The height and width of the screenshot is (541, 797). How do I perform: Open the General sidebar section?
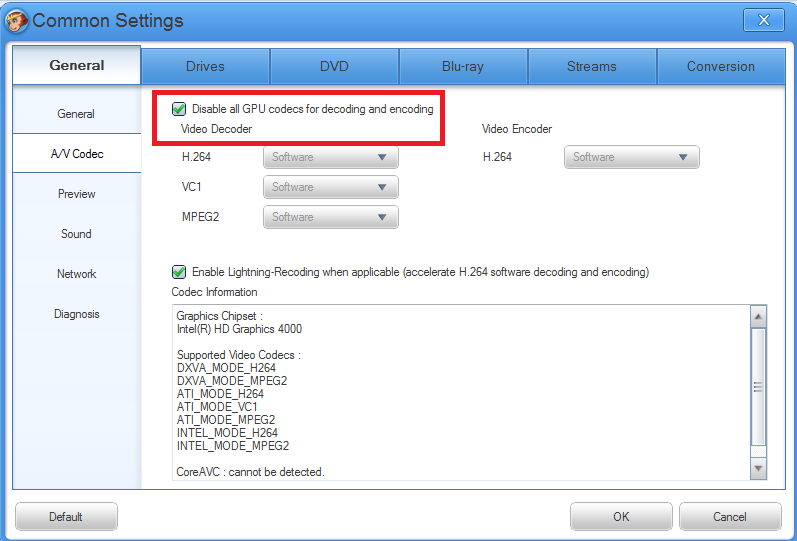76,114
